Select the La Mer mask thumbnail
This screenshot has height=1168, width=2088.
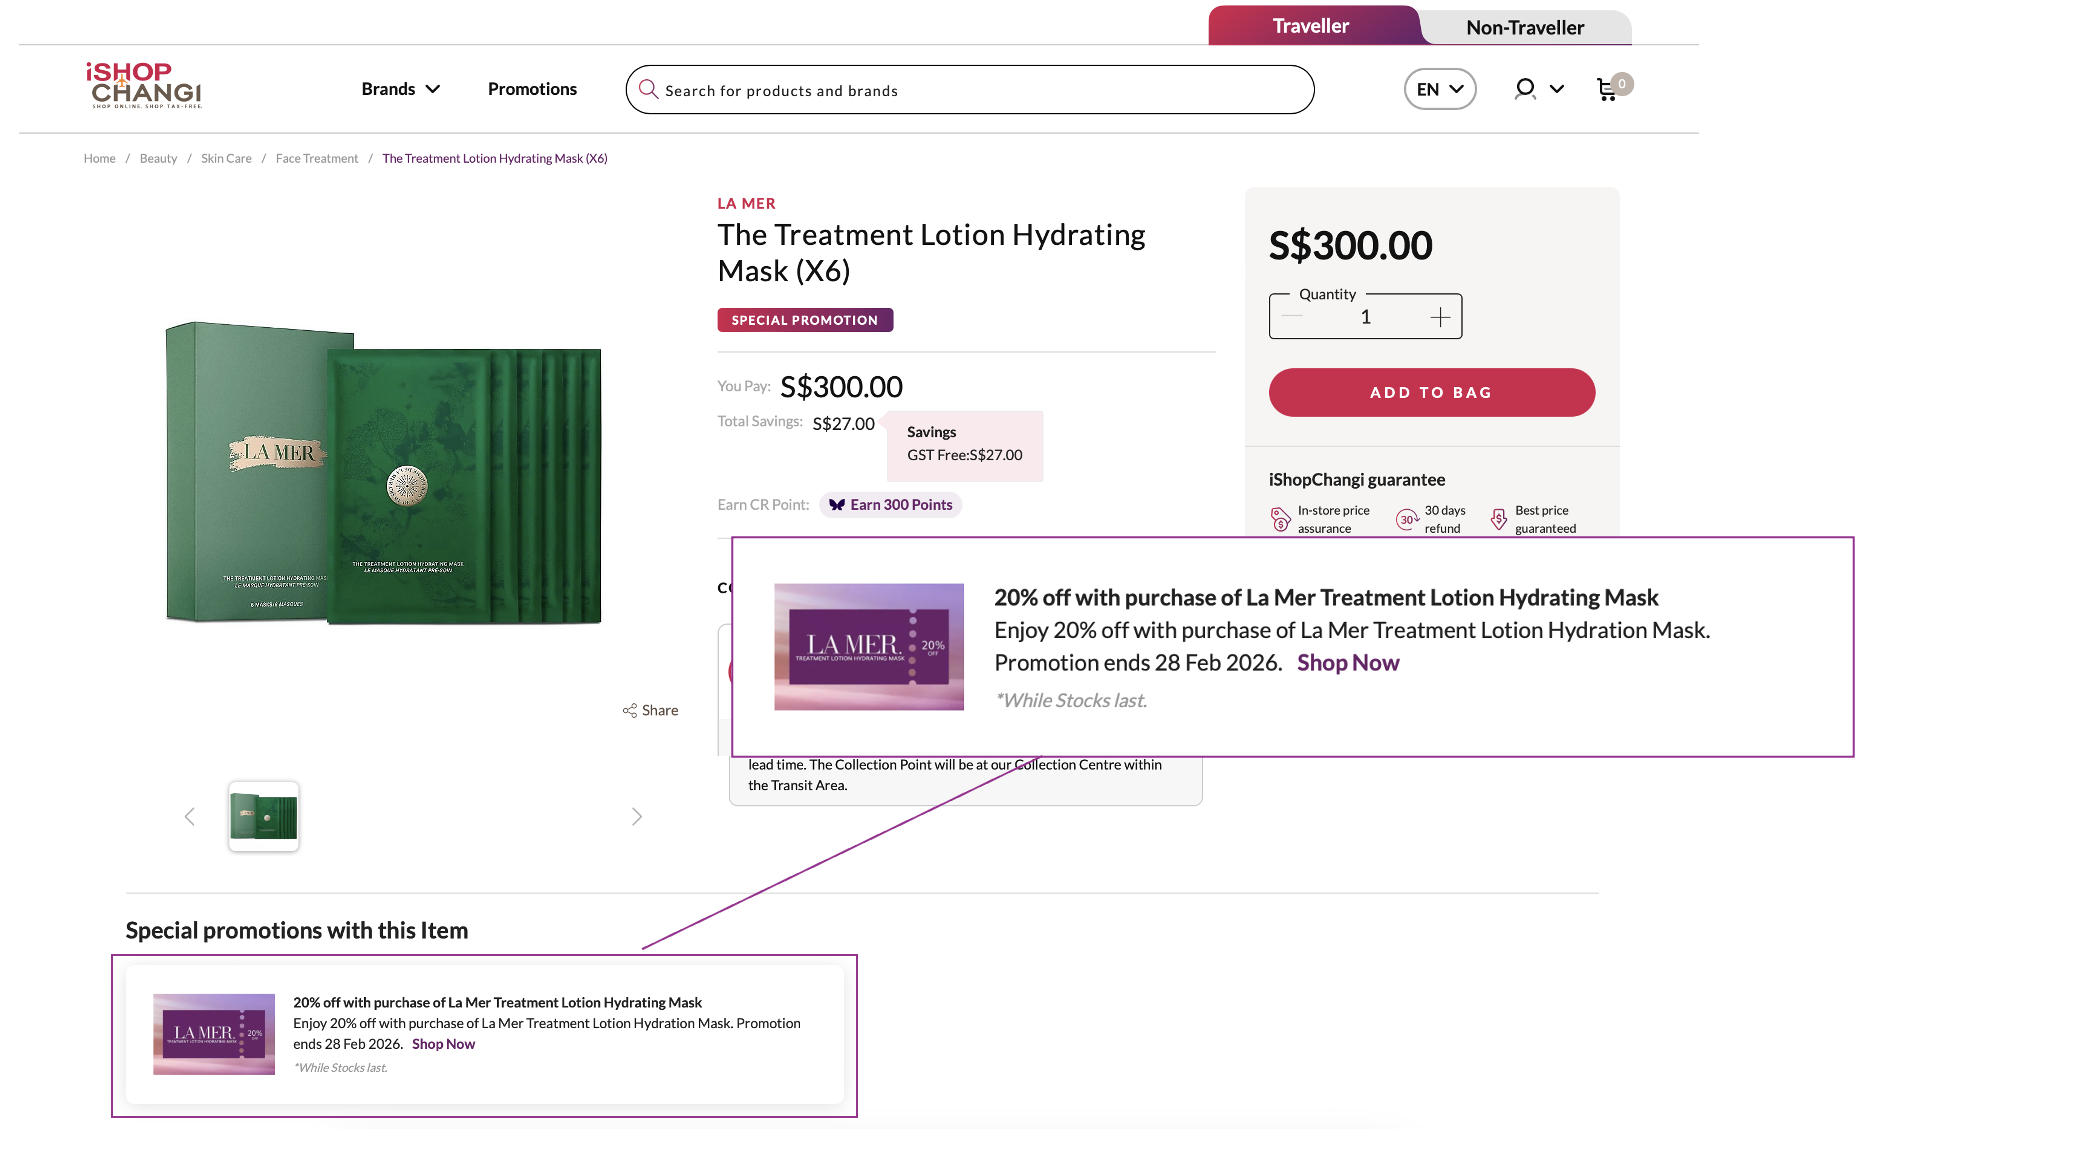pyautogui.click(x=264, y=816)
